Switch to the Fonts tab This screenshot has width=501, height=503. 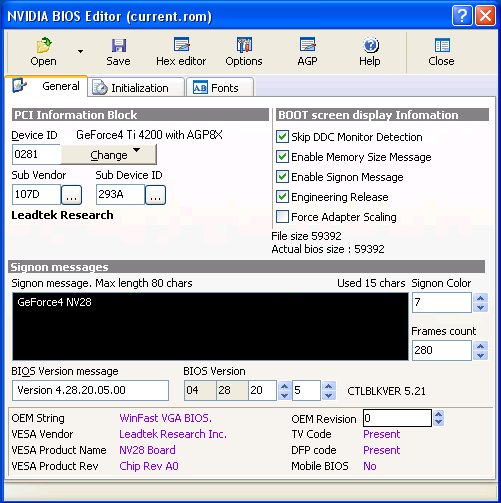[220, 88]
